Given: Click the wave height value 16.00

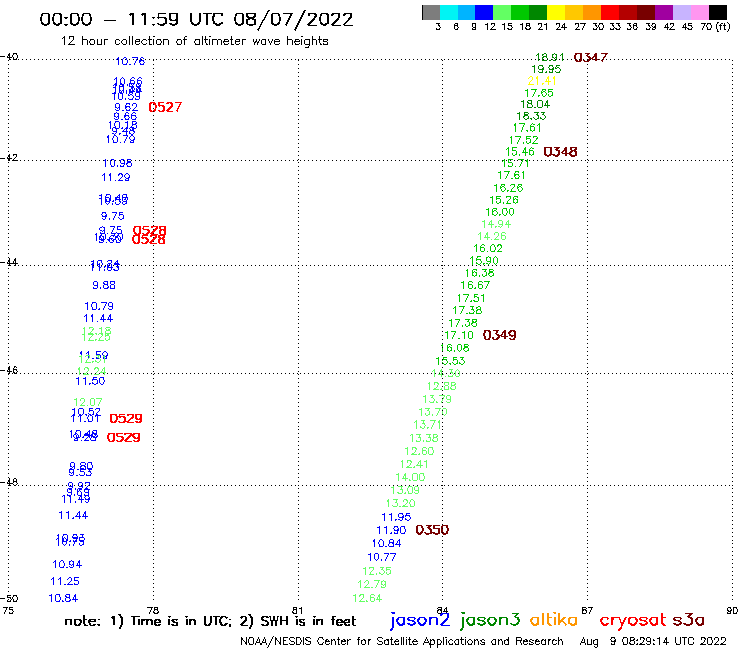Looking at the screenshot, I should 500,212.
